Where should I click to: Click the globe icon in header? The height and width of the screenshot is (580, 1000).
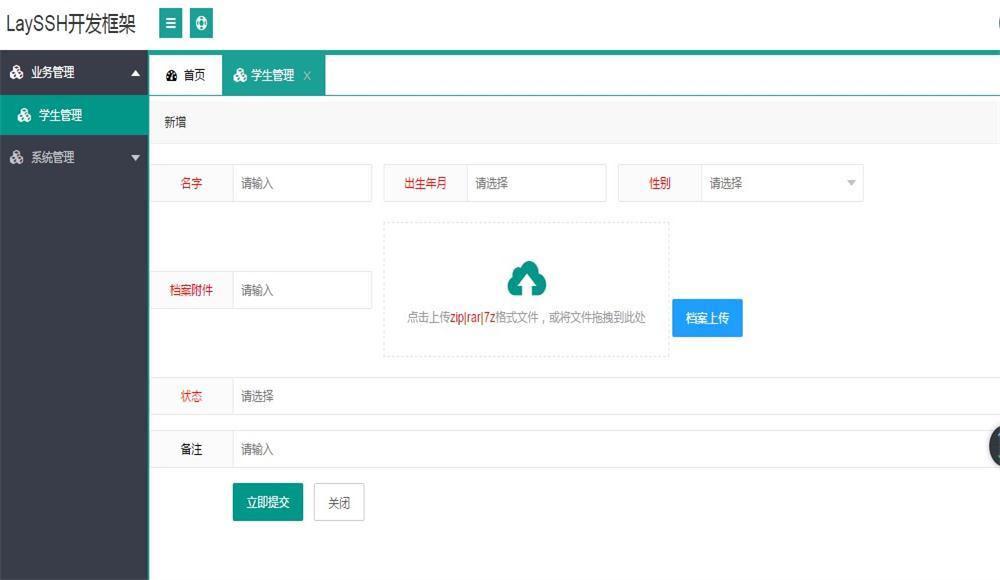click(x=201, y=23)
